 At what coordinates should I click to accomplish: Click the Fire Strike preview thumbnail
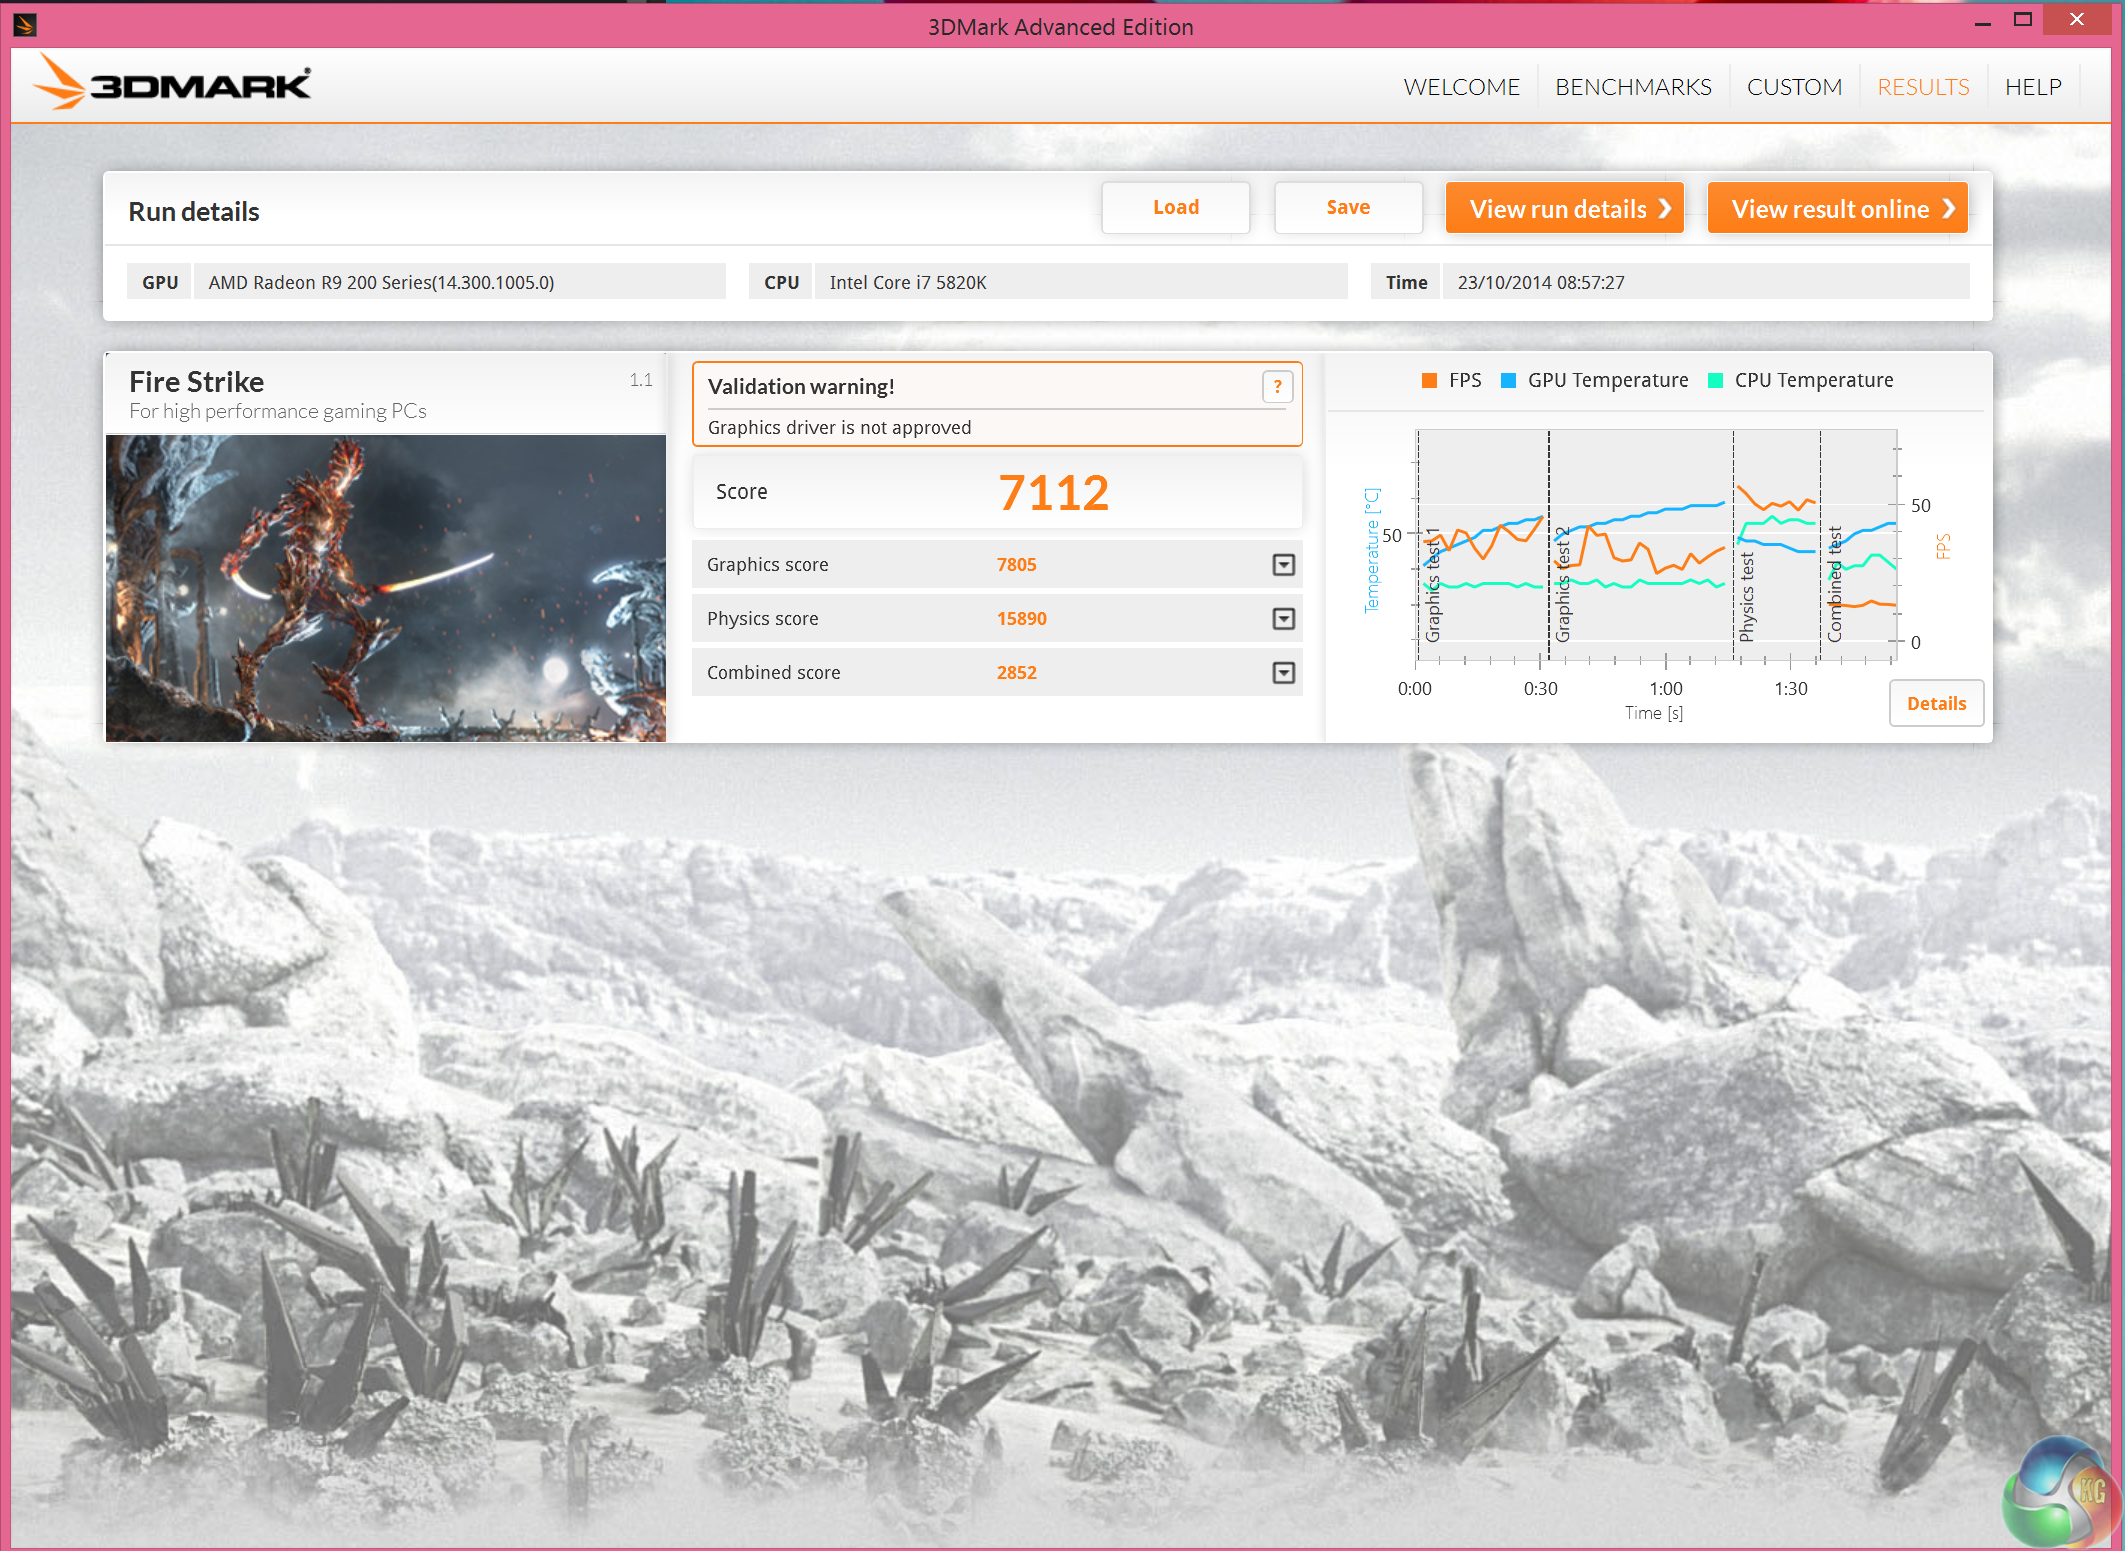tap(385, 588)
